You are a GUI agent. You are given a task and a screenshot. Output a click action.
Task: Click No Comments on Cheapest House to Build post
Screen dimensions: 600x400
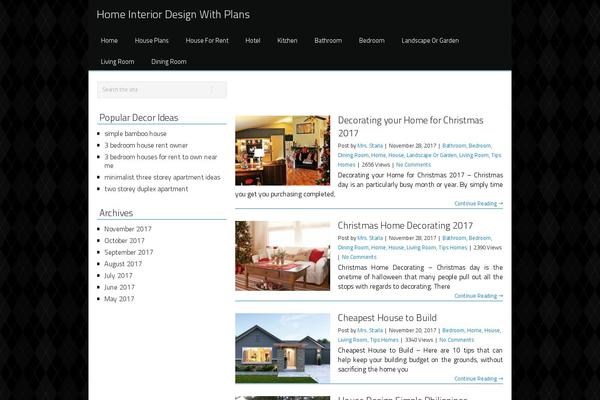(457, 340)
